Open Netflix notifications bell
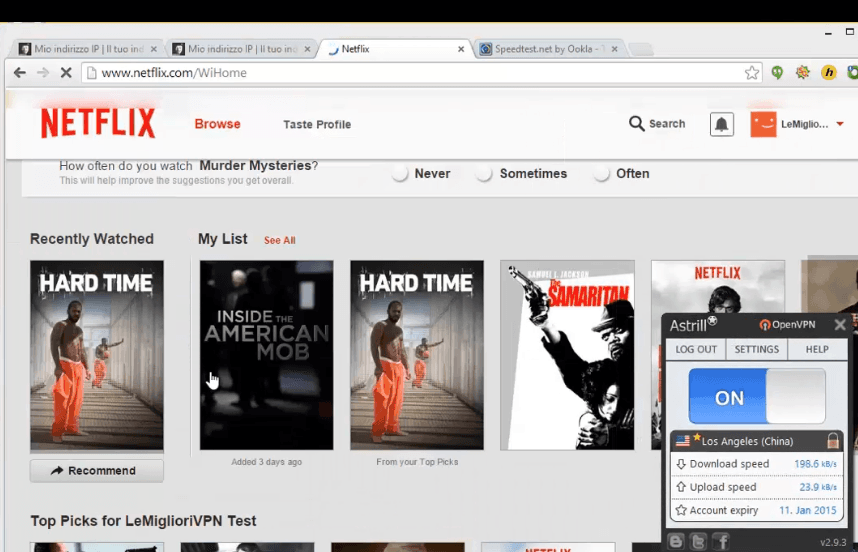The image size is (858, 552). (722, 124)
